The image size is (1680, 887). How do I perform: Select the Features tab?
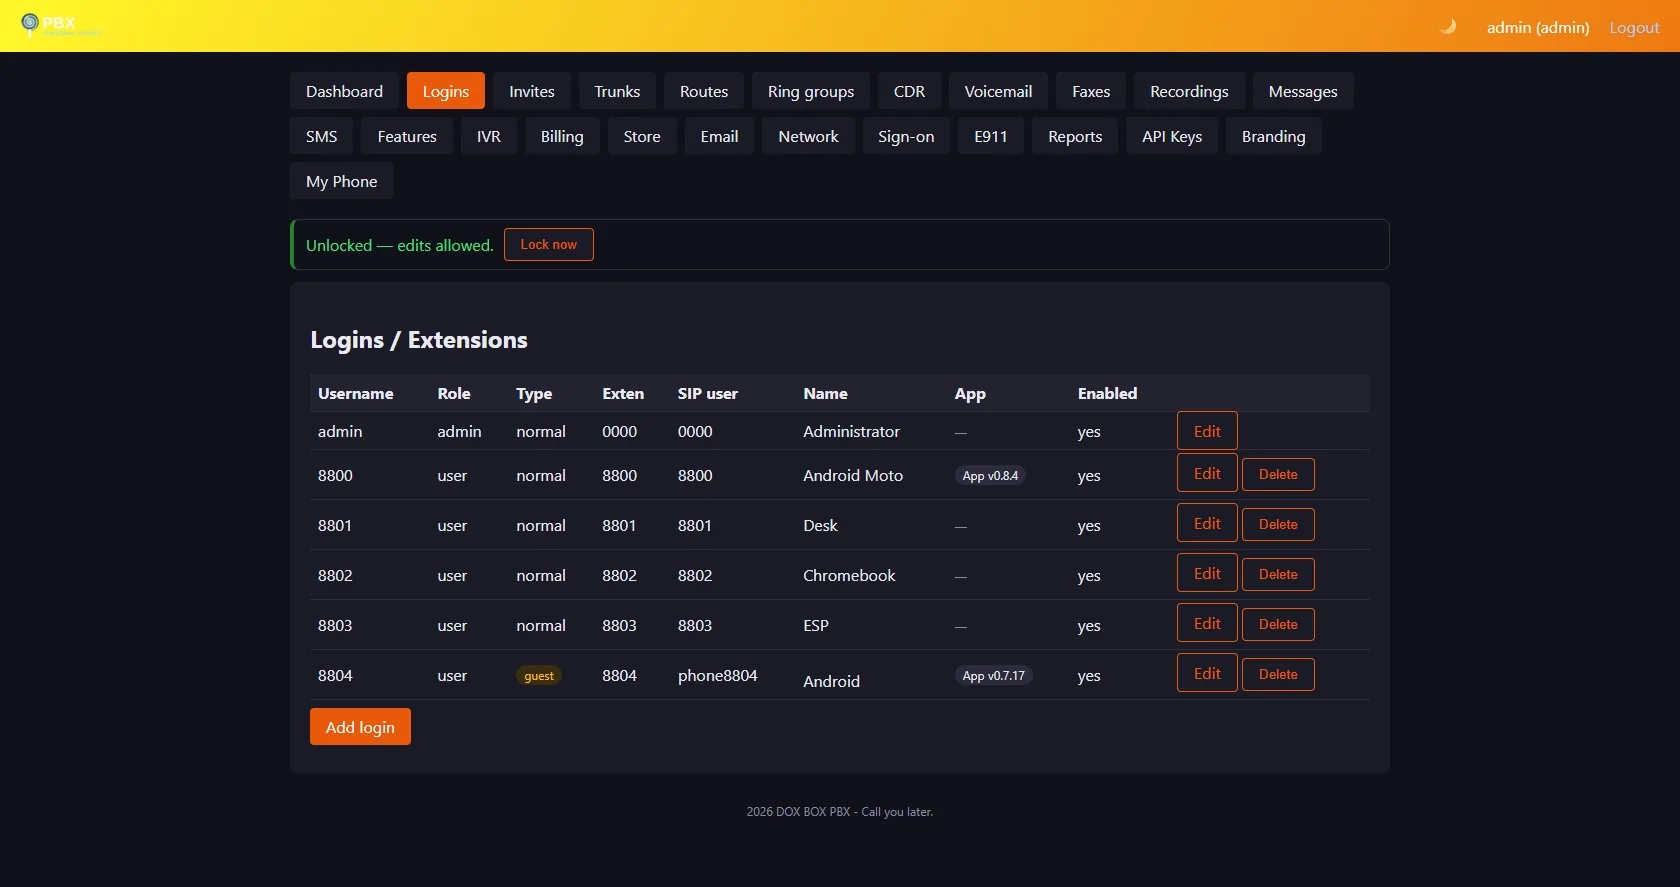click(407, 136)
